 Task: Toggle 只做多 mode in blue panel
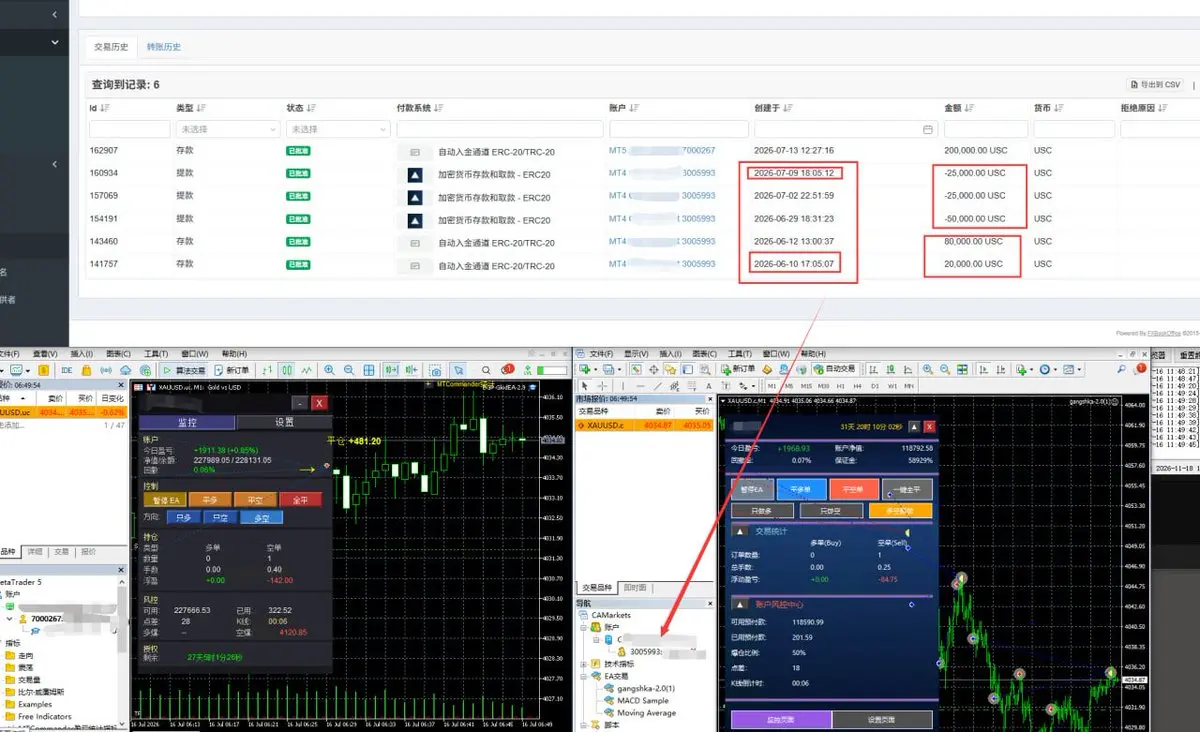(762, 511)
